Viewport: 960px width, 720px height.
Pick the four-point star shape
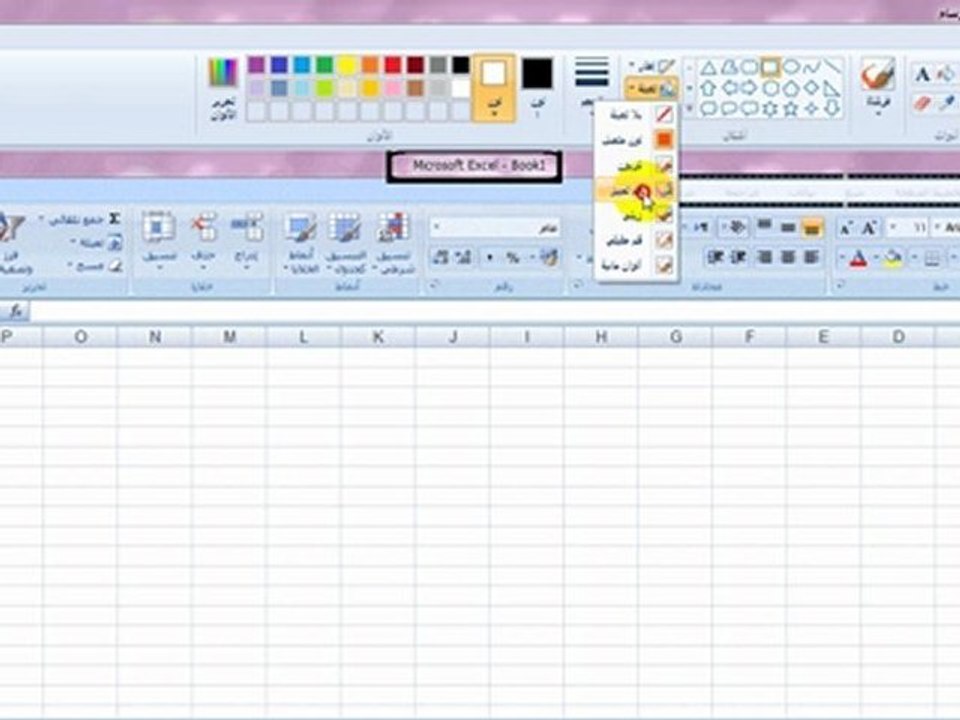pos(811,109)
